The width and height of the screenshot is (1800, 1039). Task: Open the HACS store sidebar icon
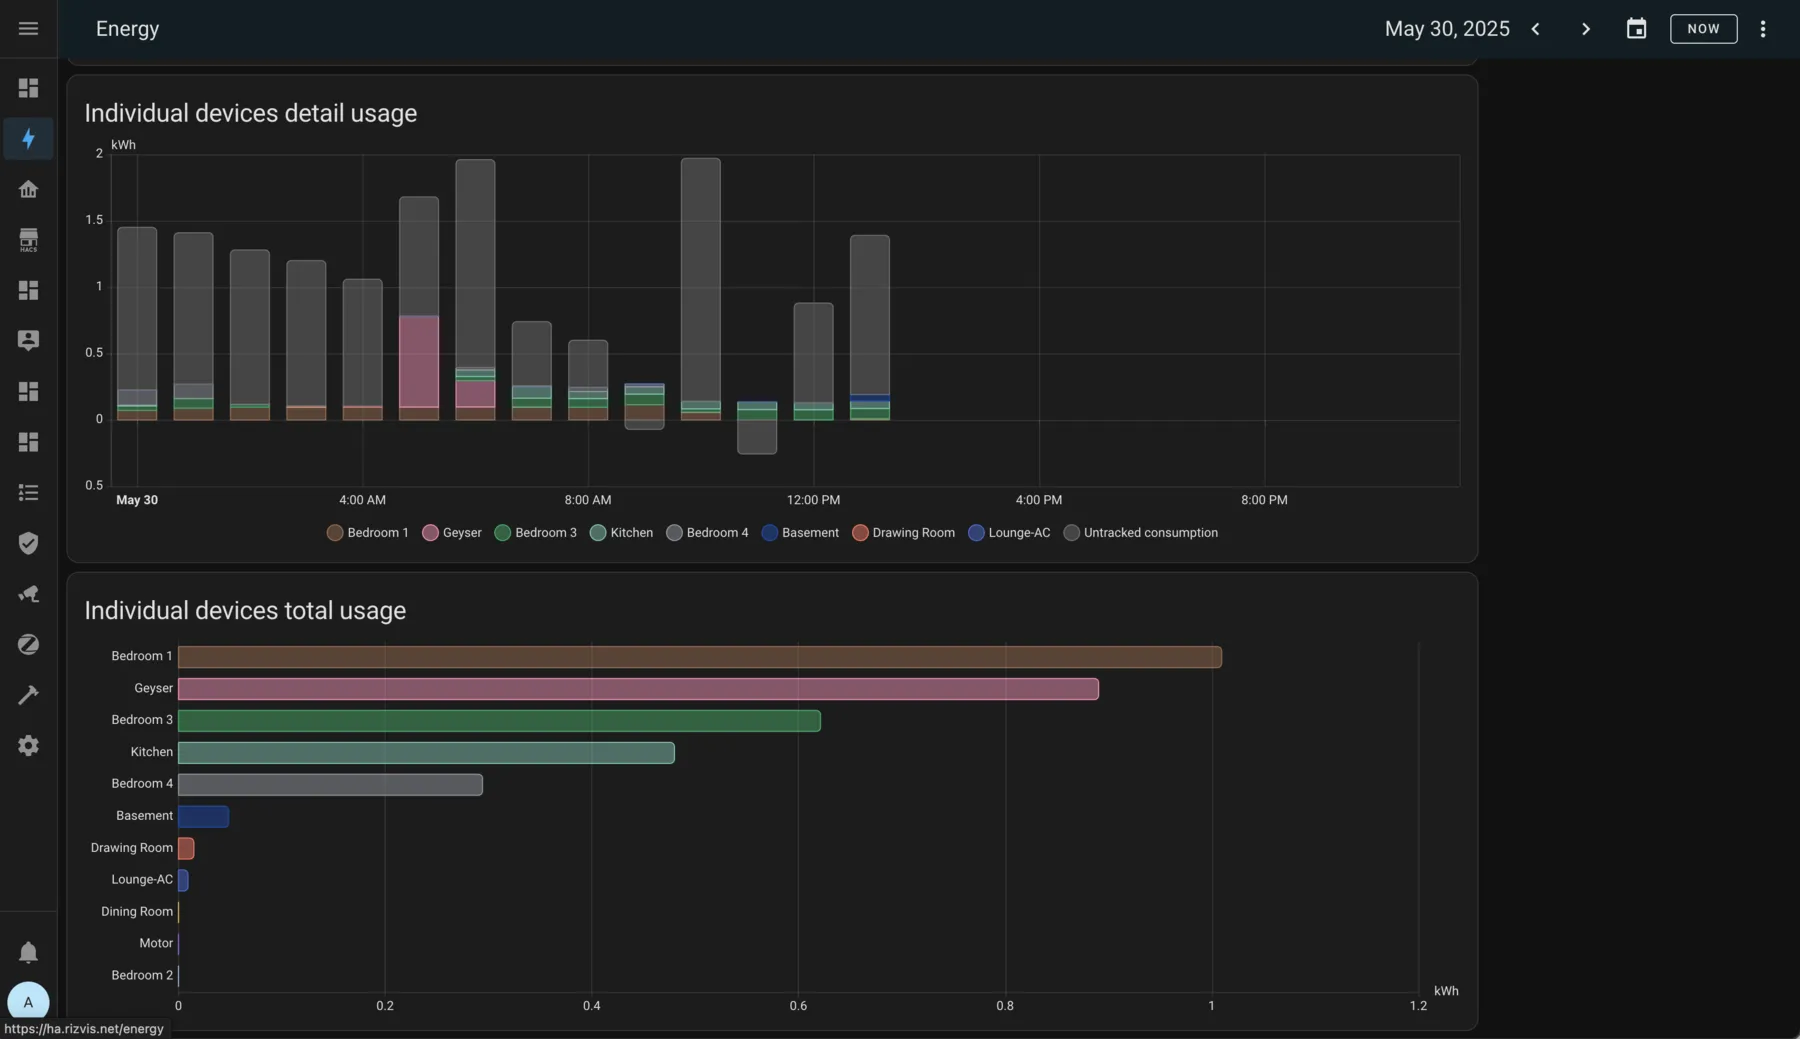point(28,240)
